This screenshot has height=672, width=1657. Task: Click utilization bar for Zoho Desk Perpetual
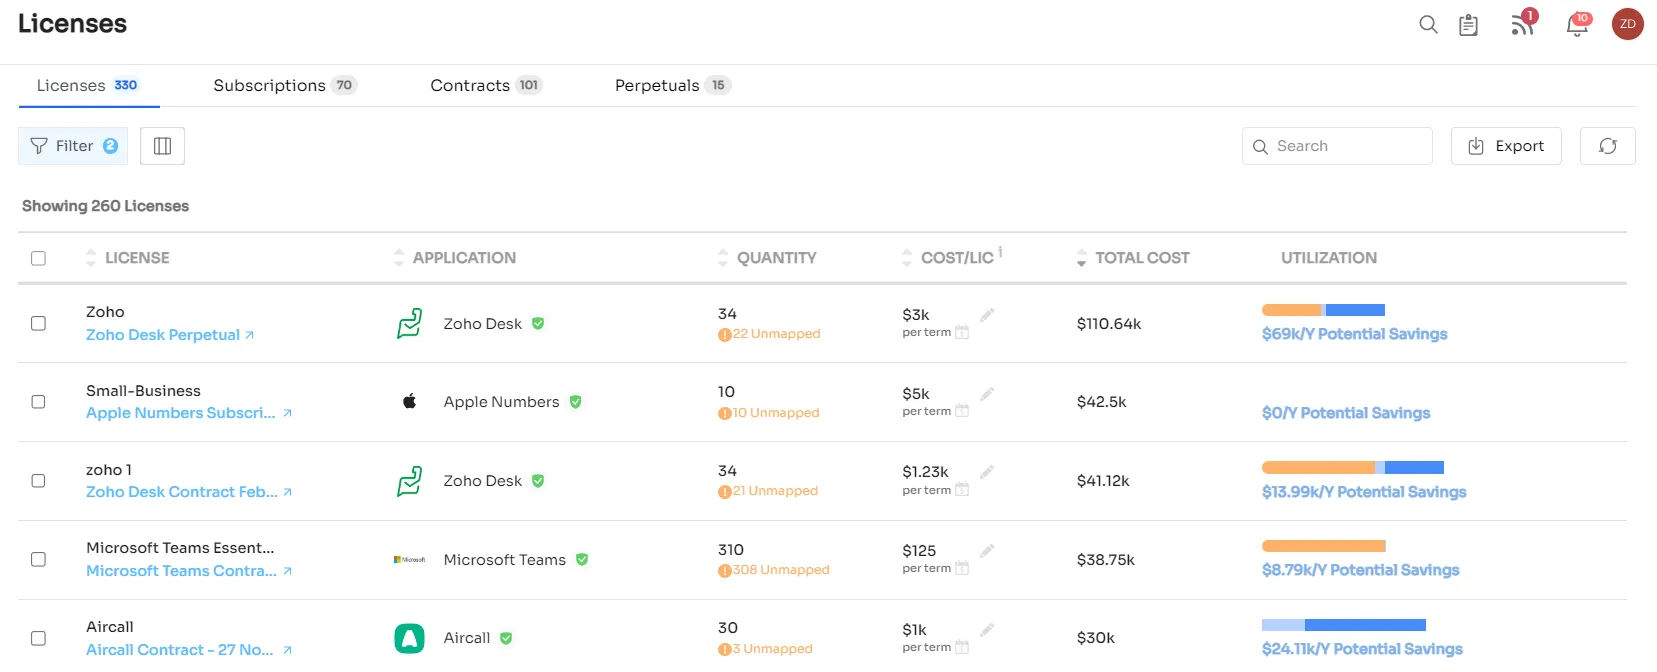click(x=1323, y=310)
